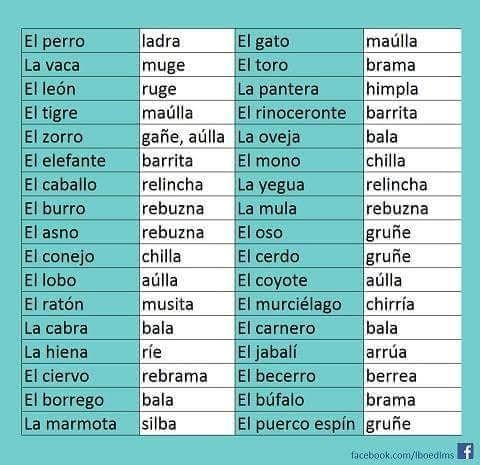
Task: Select the 'El elefante' cell
Action: [80, 161]
